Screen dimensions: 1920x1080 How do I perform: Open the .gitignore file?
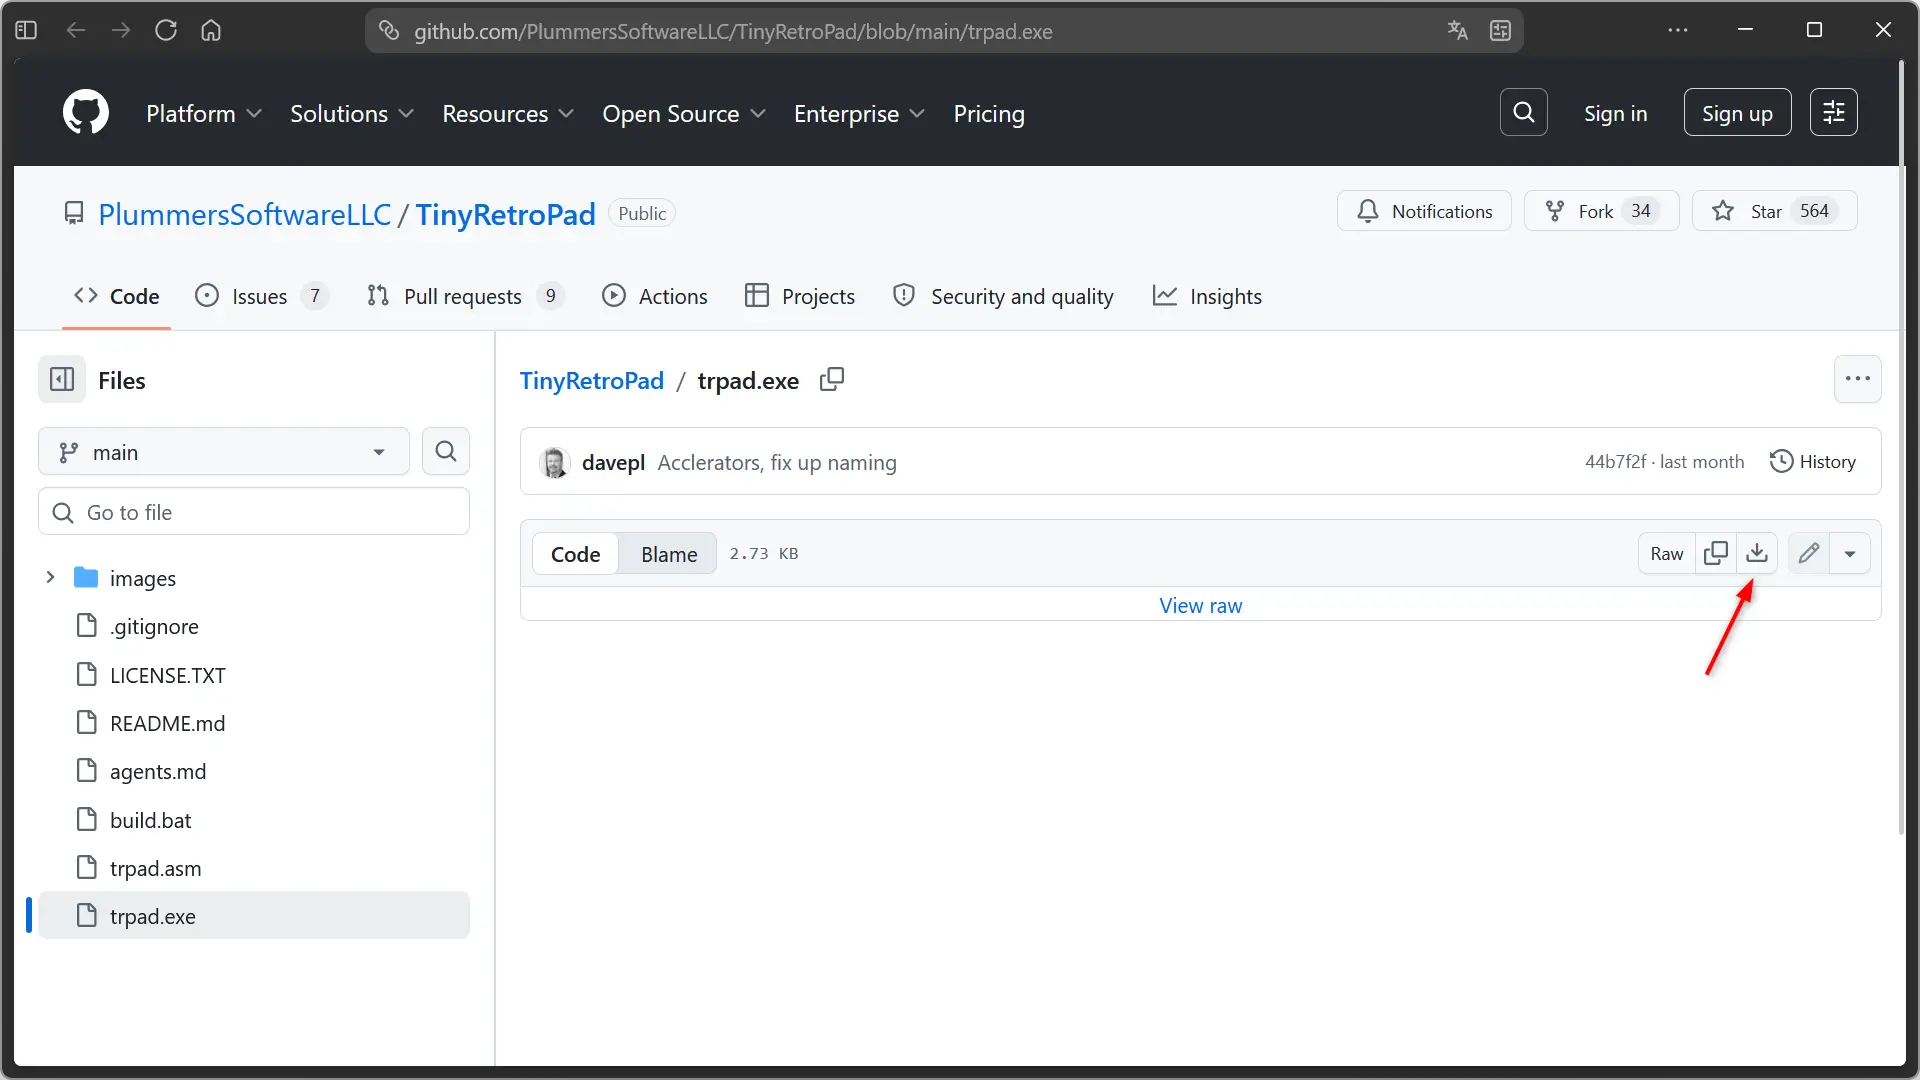(254, 627)
